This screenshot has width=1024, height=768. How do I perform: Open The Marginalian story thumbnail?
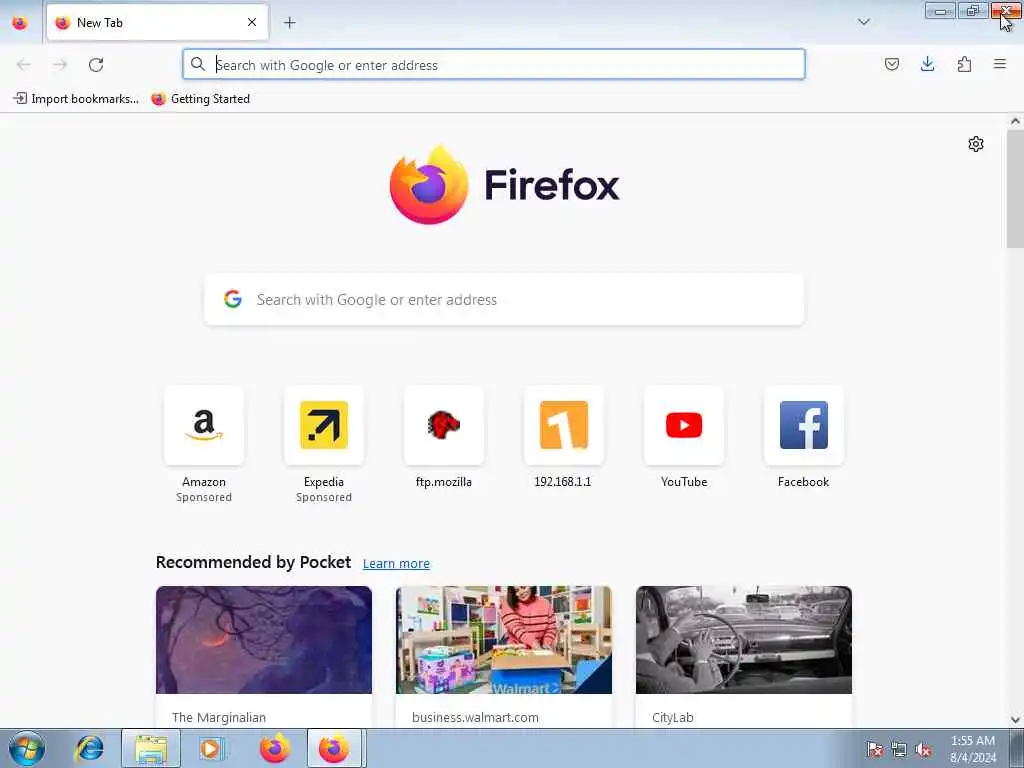(264, 640)
